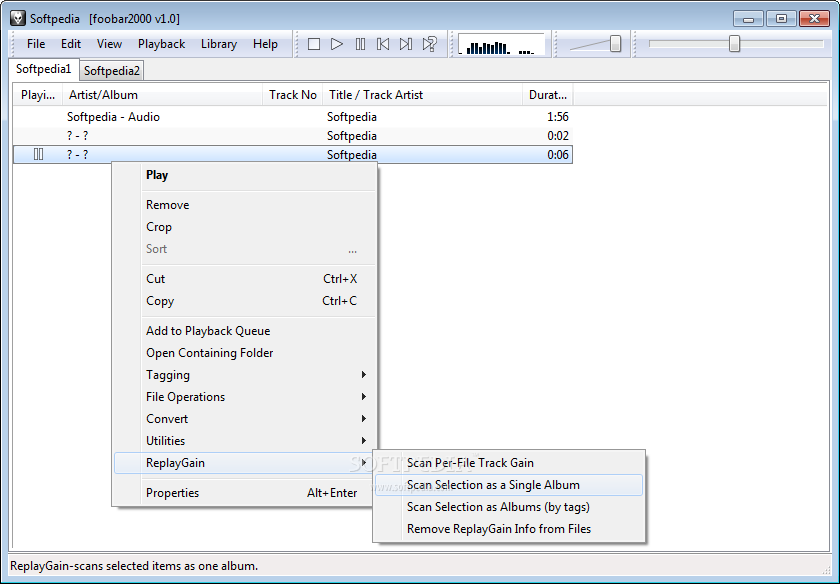Screen dimensions: 840x584
Task: Maximize the foobar2000 window
Action: point(781,19)
